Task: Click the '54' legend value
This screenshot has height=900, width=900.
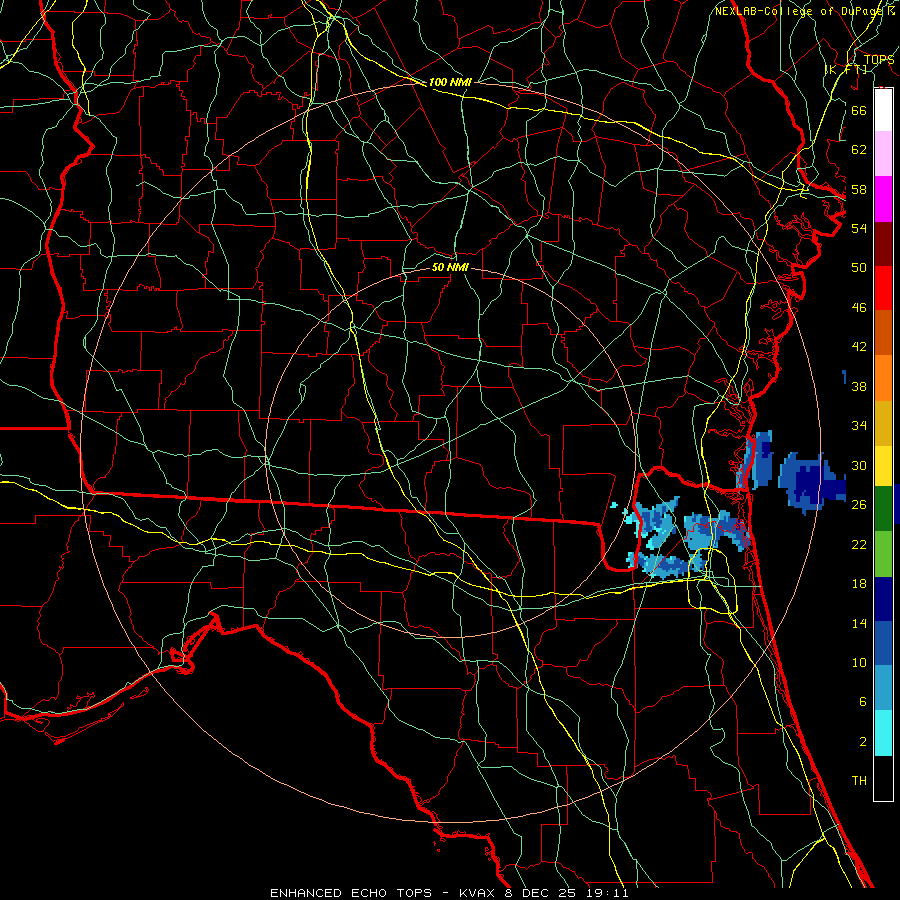Action: [x=859, y=228]
